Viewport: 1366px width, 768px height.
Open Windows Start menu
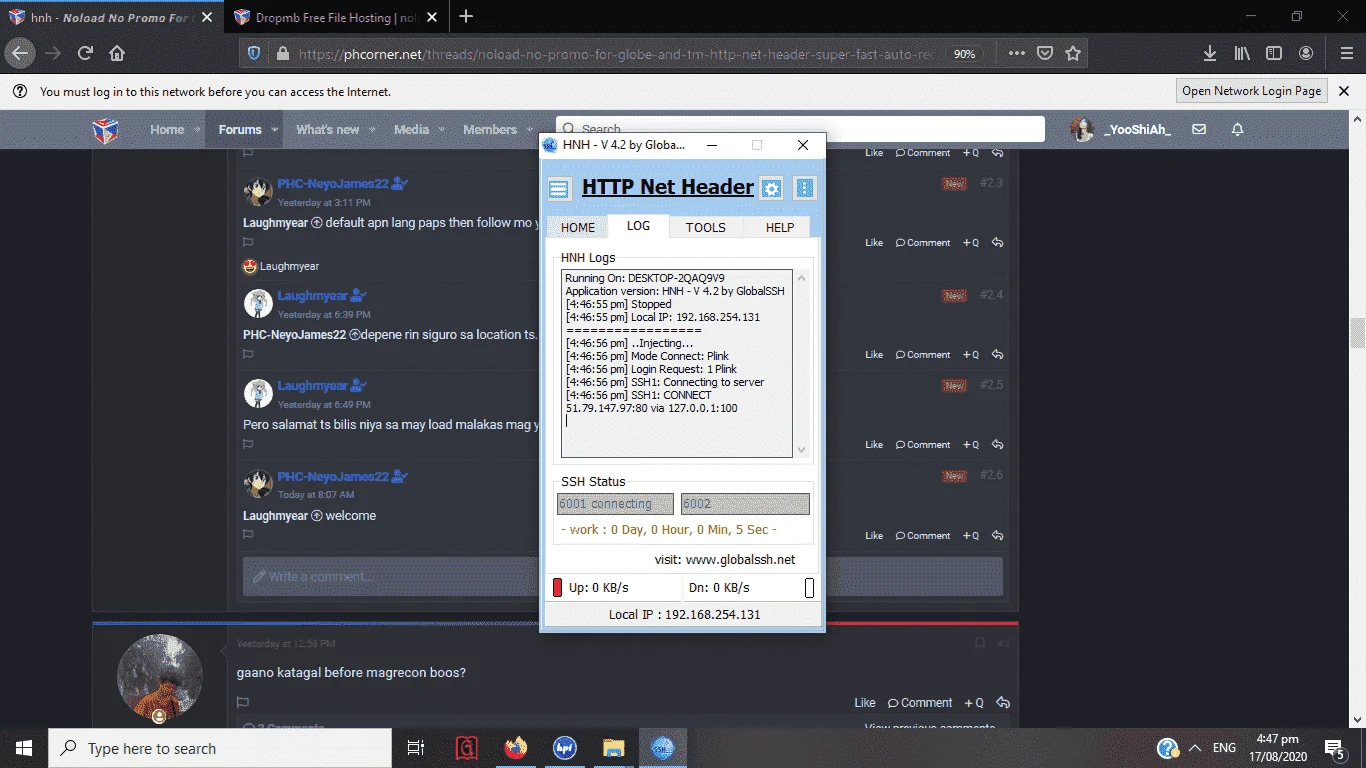coord(23,748)
